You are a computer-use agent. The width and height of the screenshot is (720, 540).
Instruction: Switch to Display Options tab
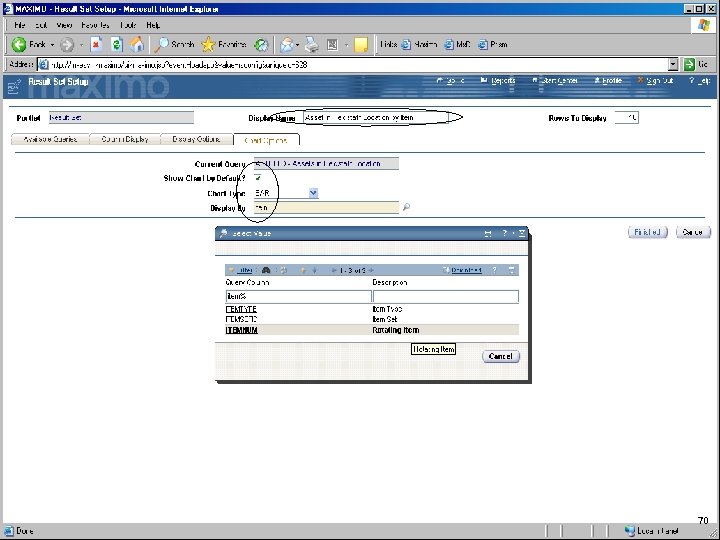click(x=196, y=139)
